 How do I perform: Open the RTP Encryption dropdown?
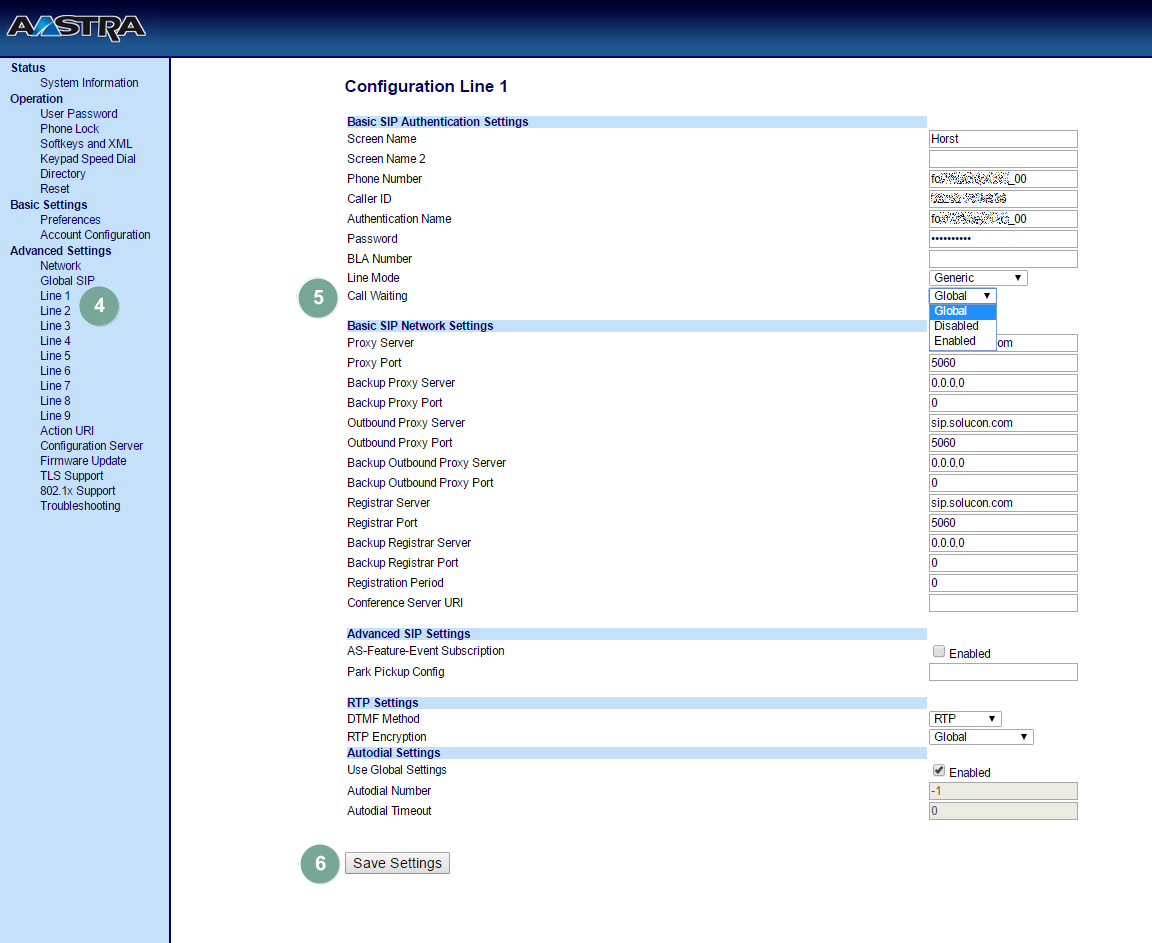(x=980, y=737)
